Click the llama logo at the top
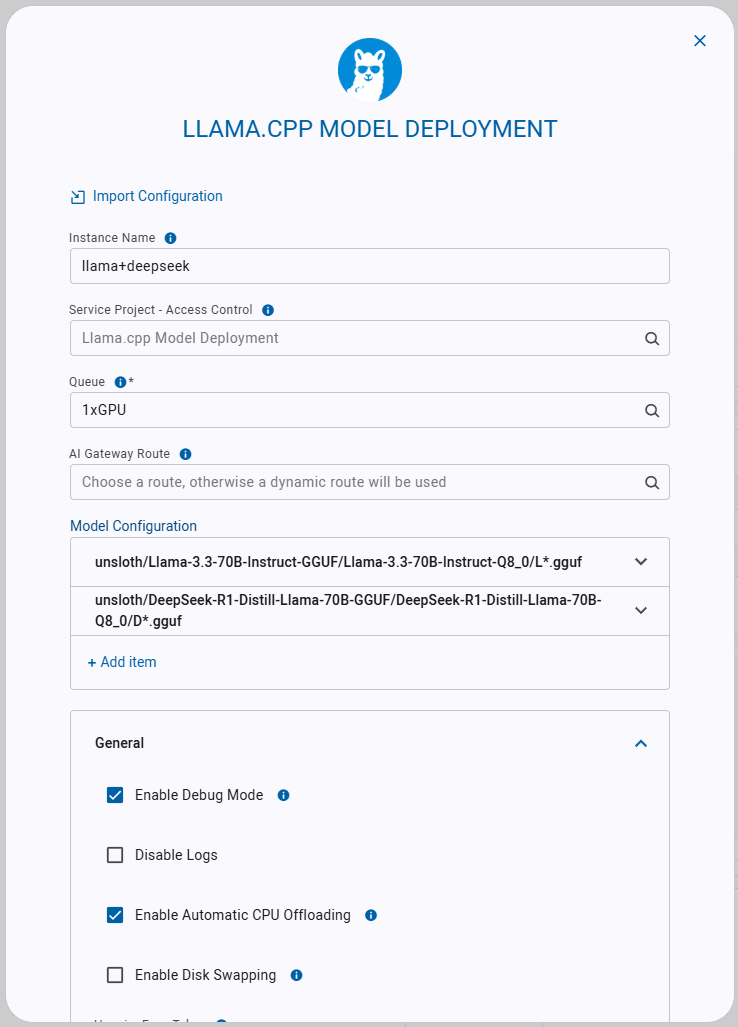The width and height of the screenshot is (738, 1027). 369,70
